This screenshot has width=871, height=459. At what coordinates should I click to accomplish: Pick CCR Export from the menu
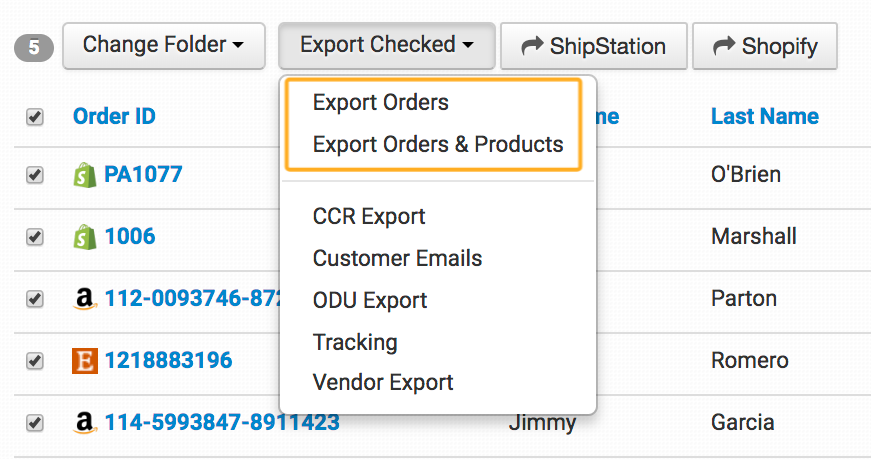[x=369, y=217]
